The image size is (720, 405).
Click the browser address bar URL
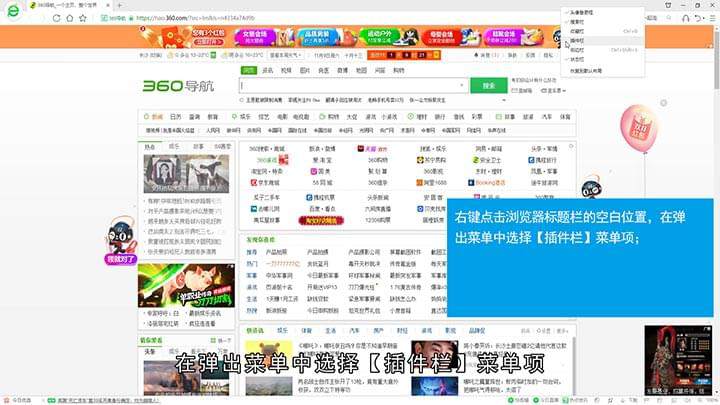[196, 18]
